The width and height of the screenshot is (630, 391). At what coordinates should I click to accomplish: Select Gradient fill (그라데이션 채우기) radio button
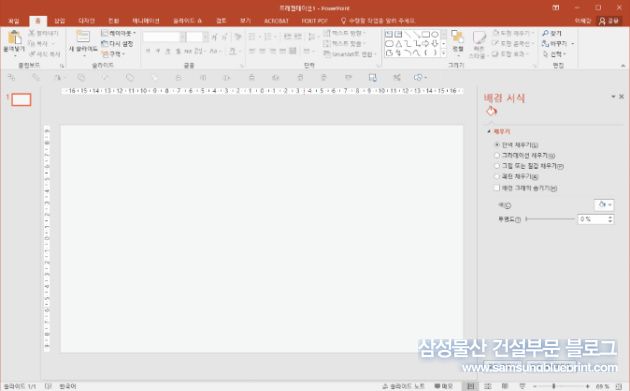497,155
